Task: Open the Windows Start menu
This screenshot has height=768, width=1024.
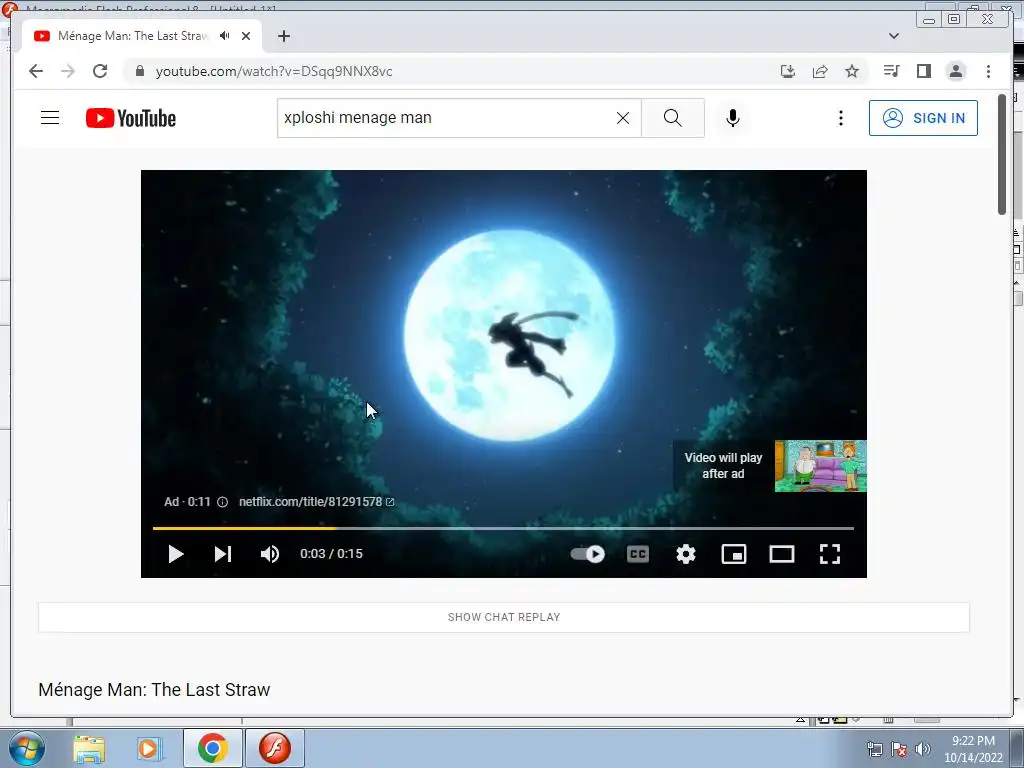Action: [26, 748]
